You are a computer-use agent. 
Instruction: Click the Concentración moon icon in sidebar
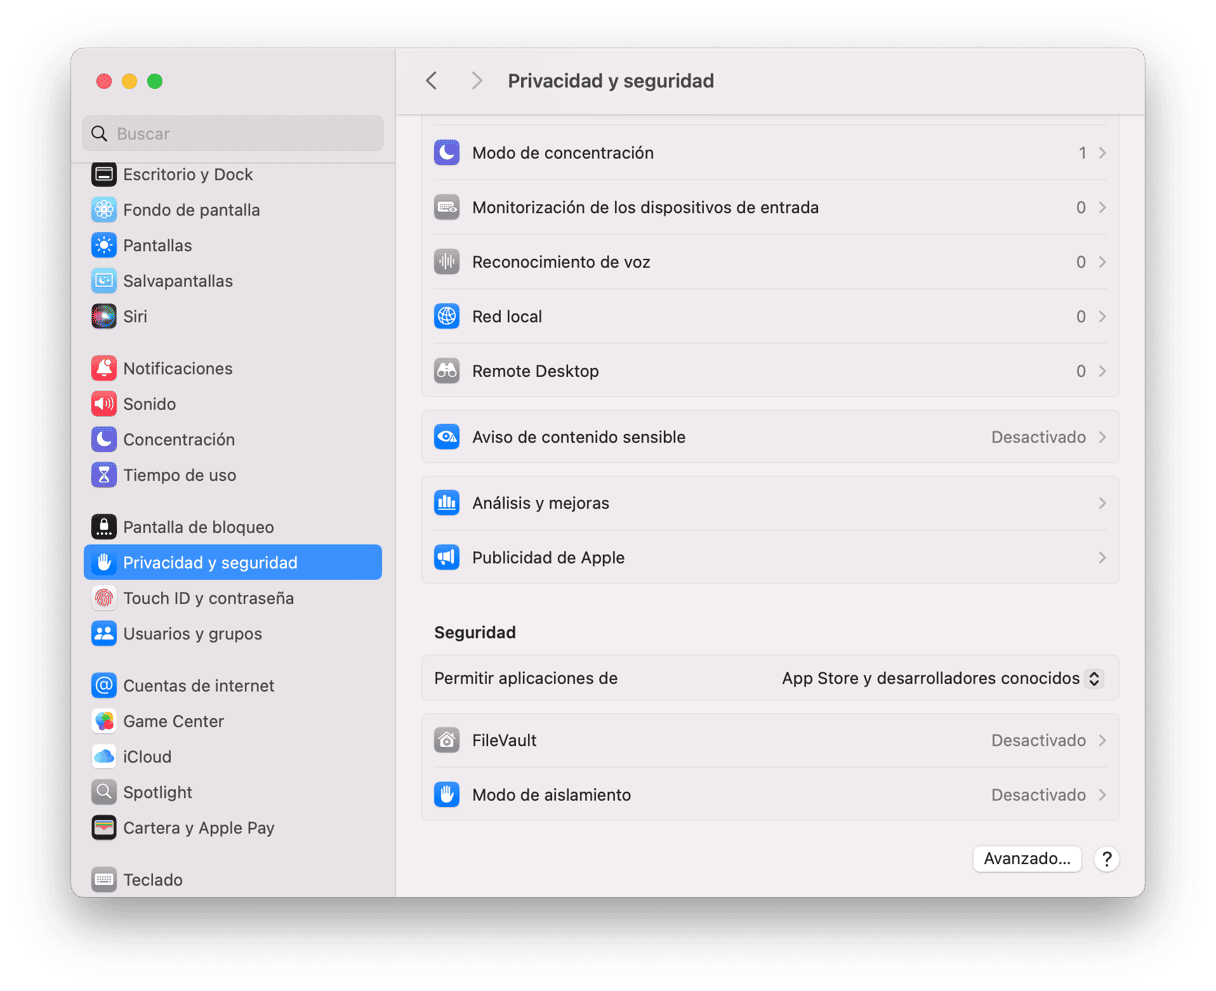pyautogui.click(x=104, y=439)
